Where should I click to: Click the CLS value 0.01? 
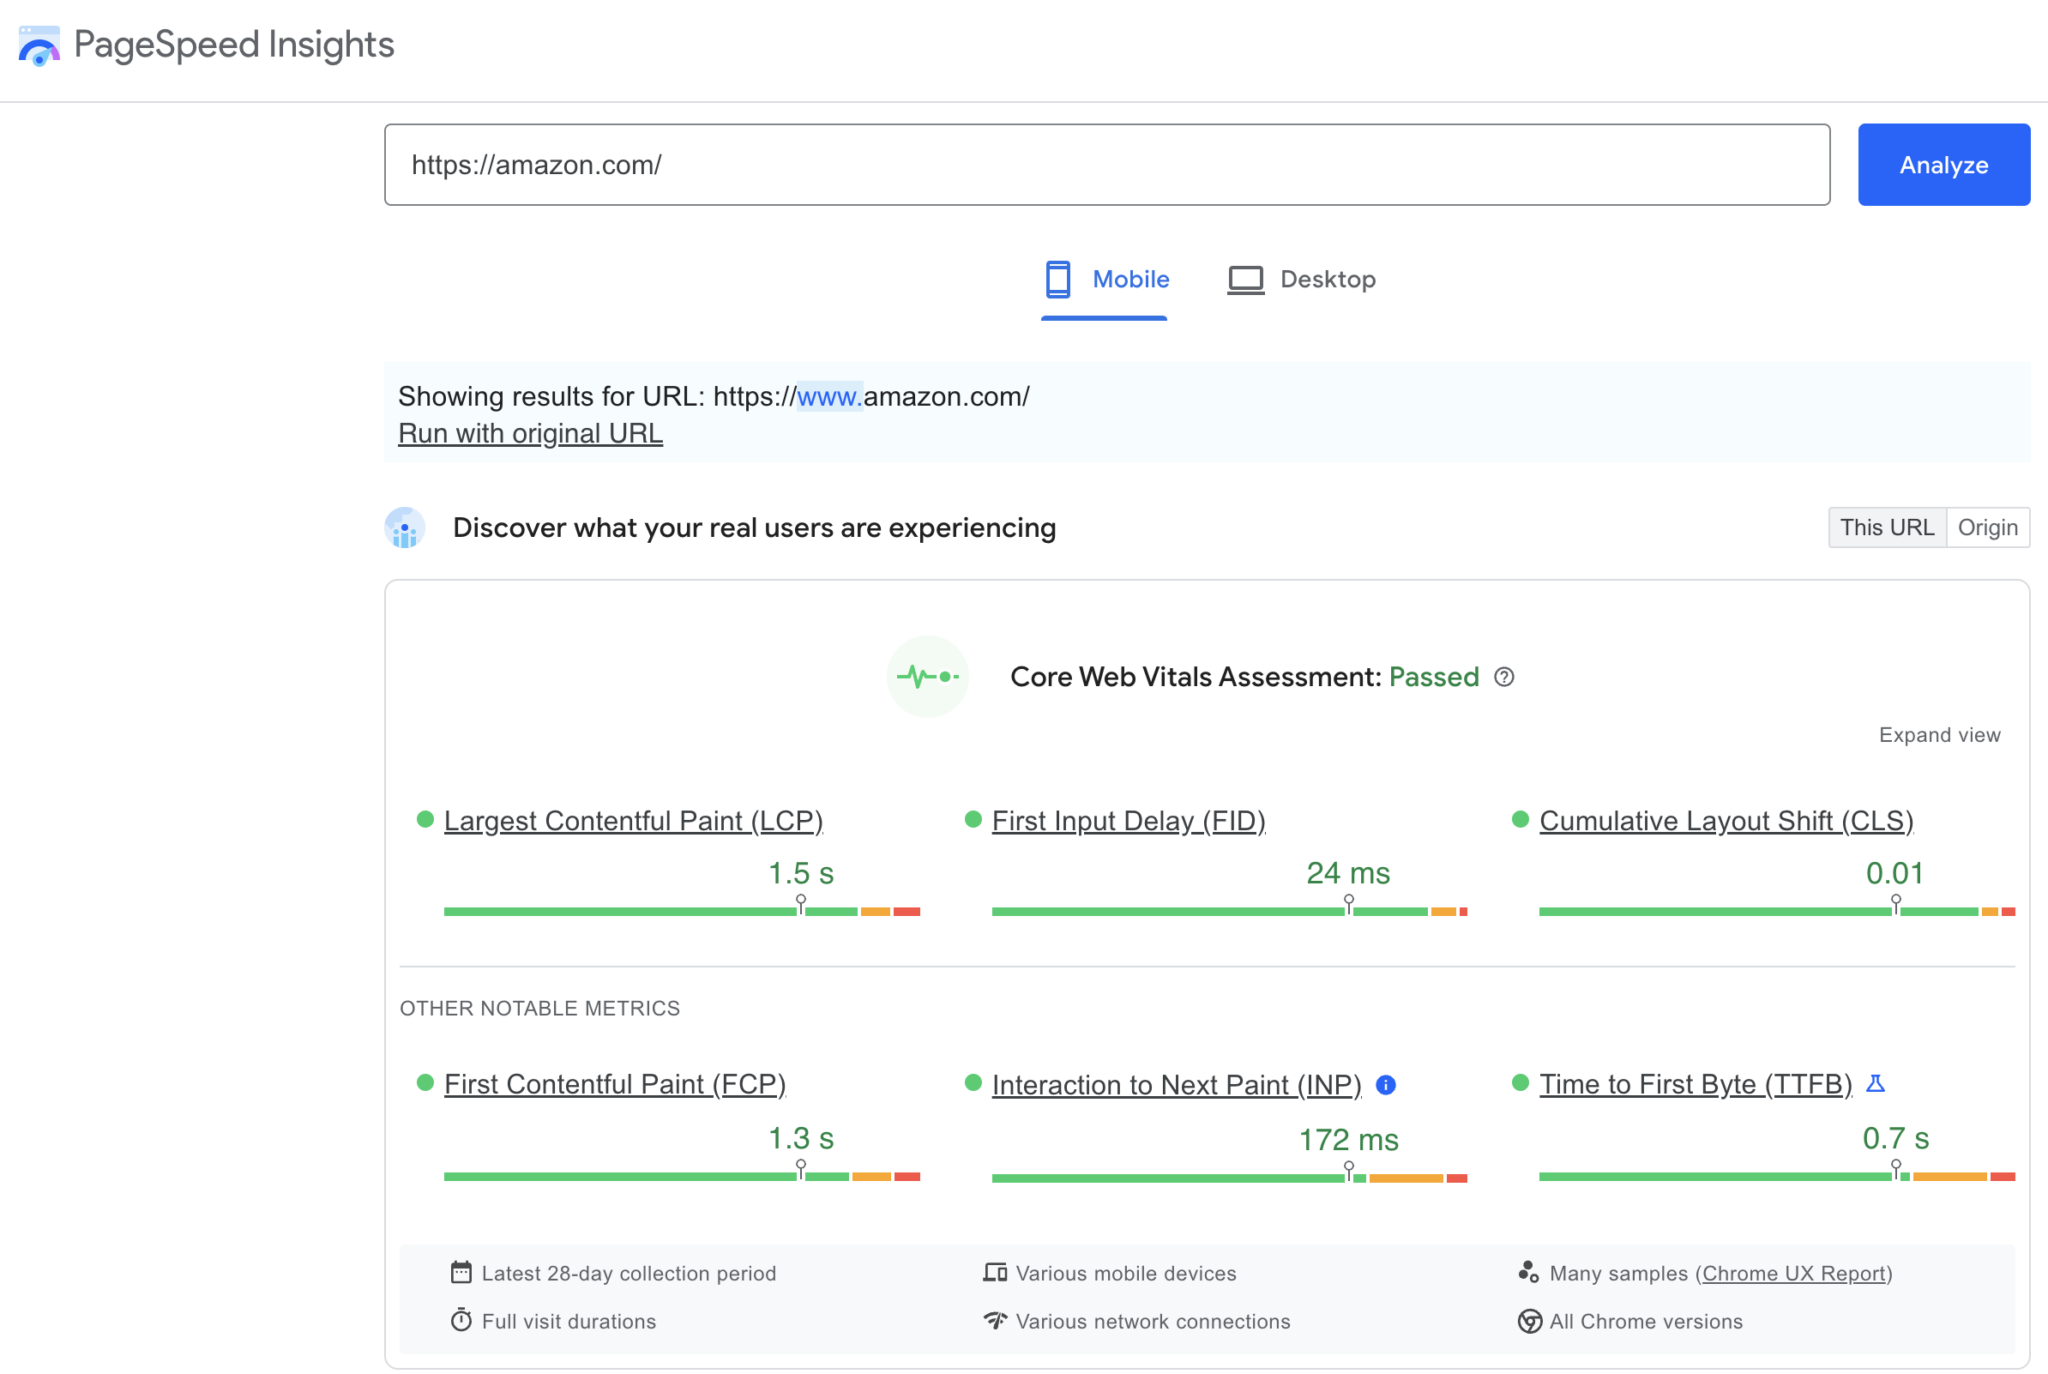1895,874
